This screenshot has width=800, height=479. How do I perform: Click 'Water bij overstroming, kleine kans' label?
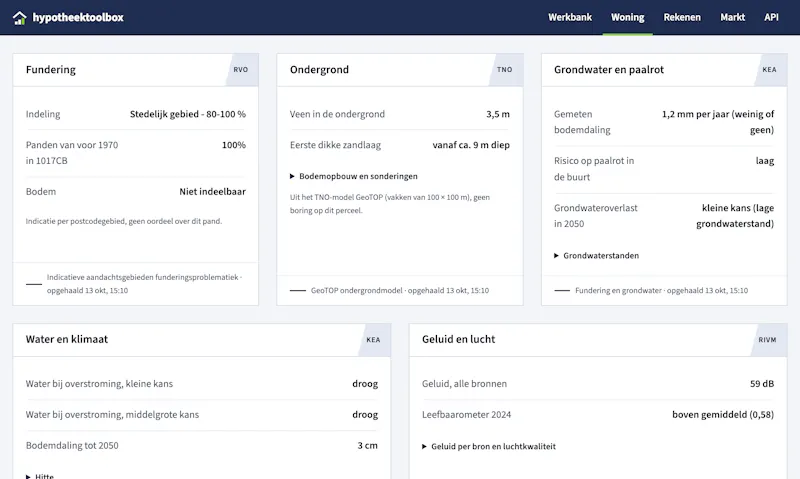tap(99, 384)
